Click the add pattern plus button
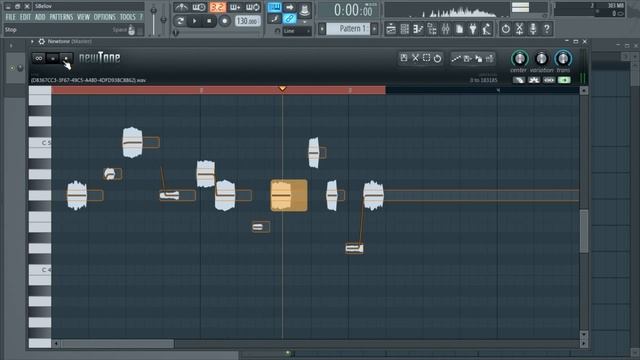Viewport: 640px width, 360px height. click(x=374, y=29)
